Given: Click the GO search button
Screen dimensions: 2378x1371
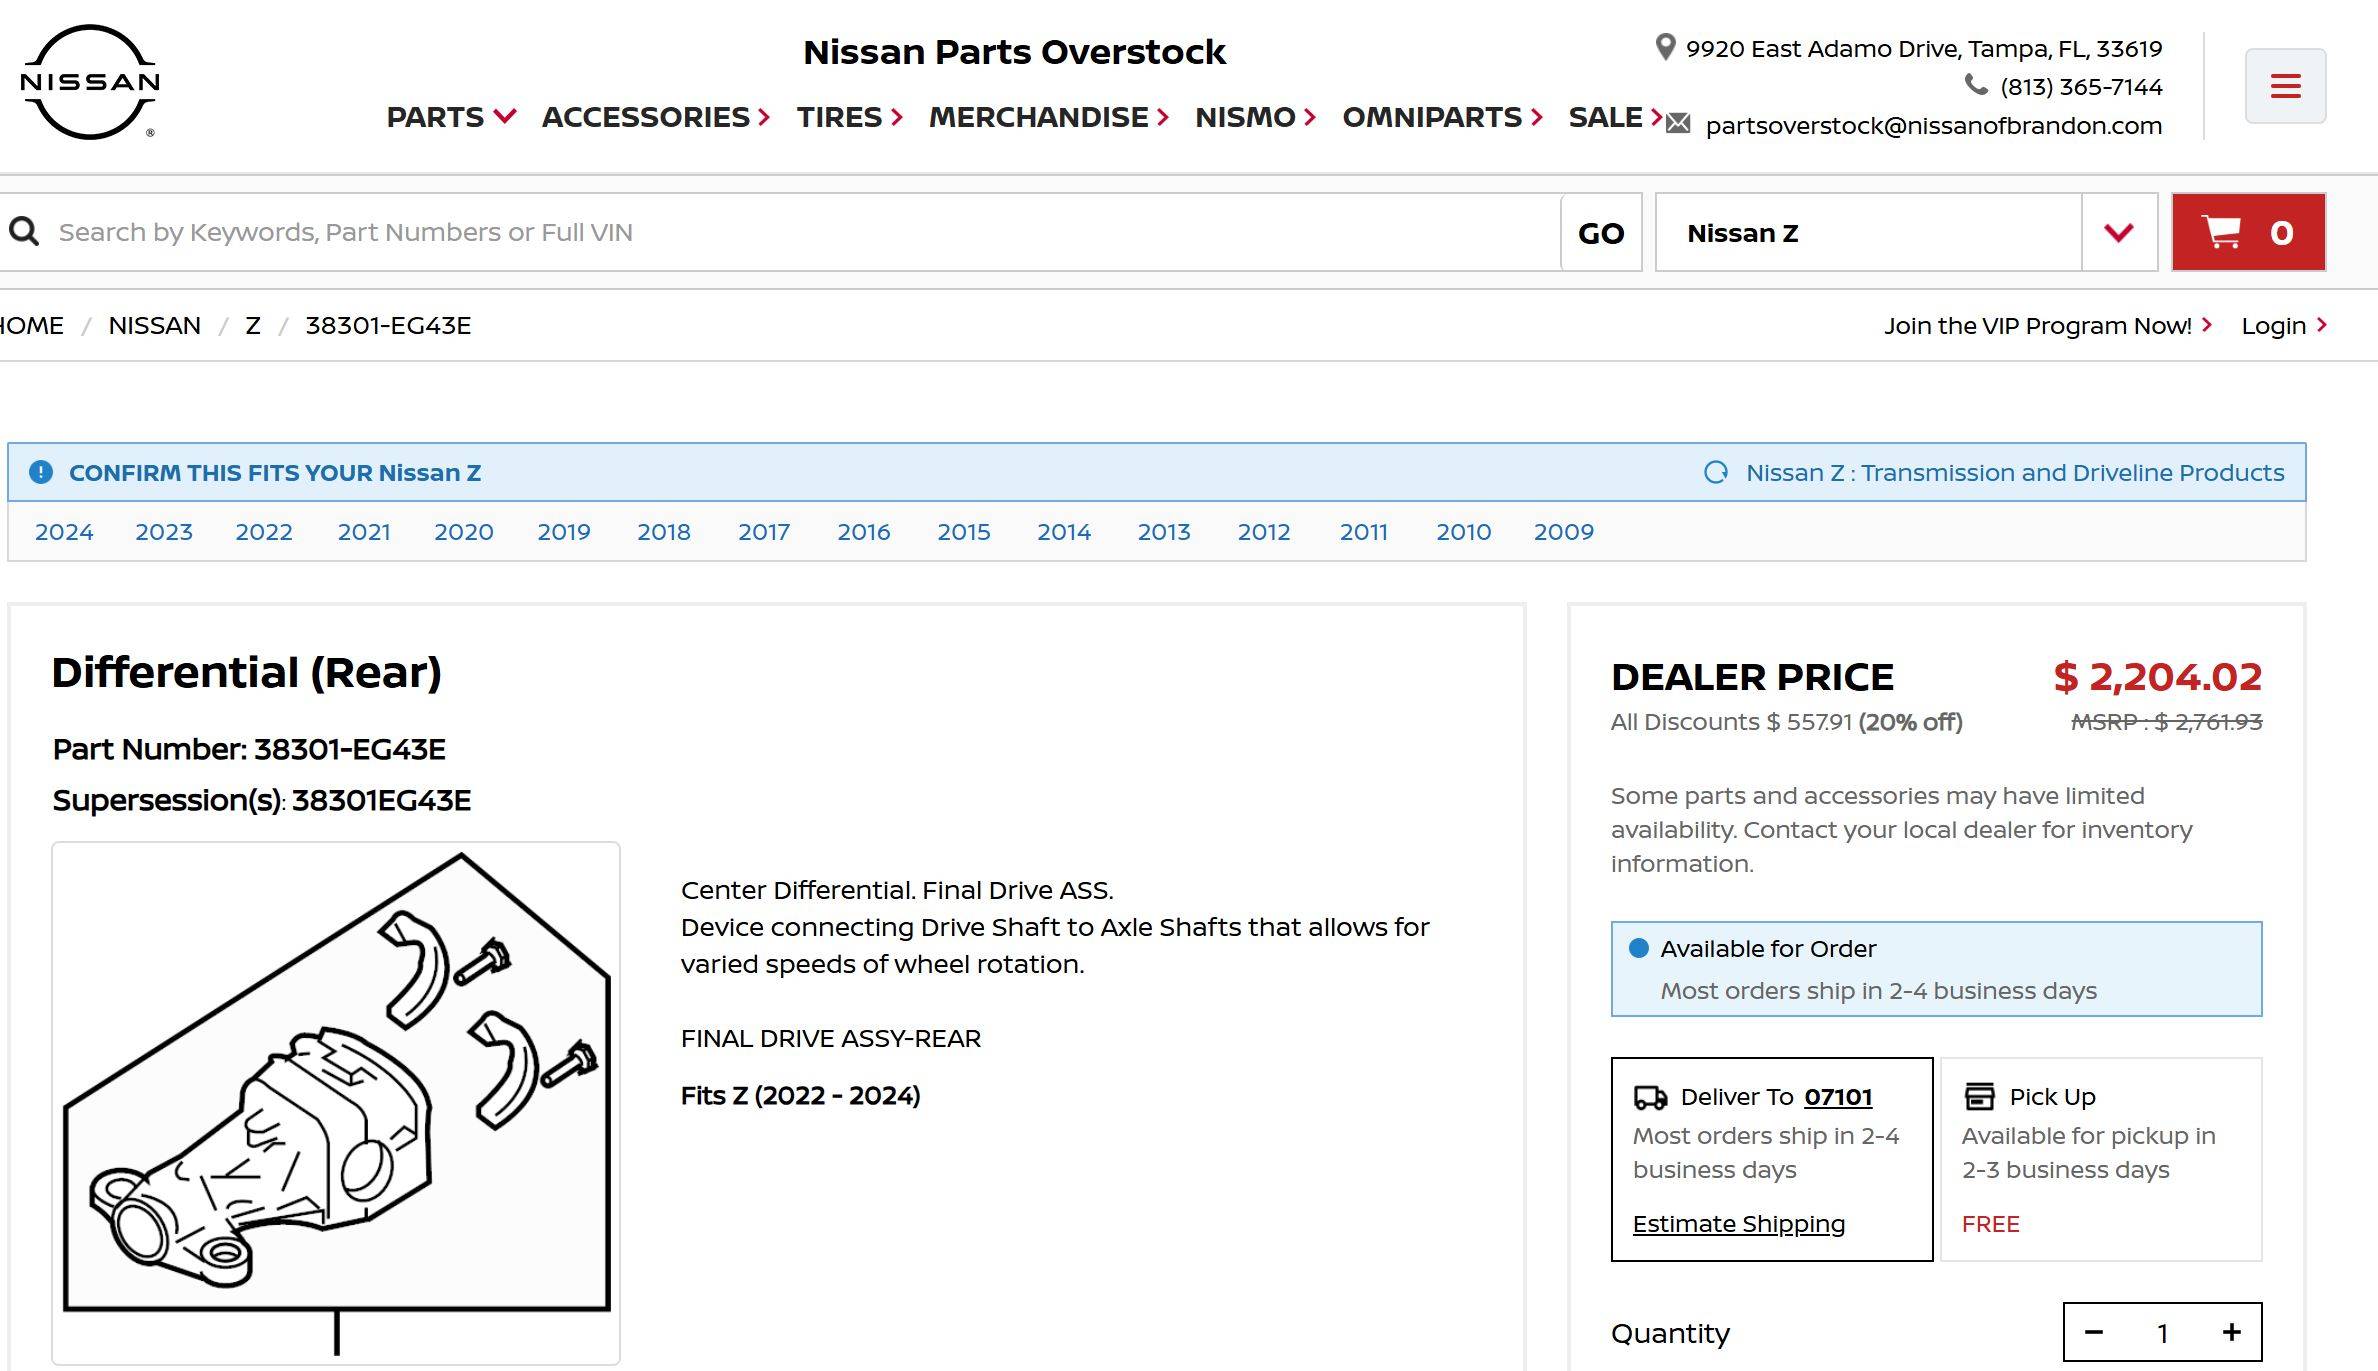Looking at the screenshot, I should [x=1601, y=232].
